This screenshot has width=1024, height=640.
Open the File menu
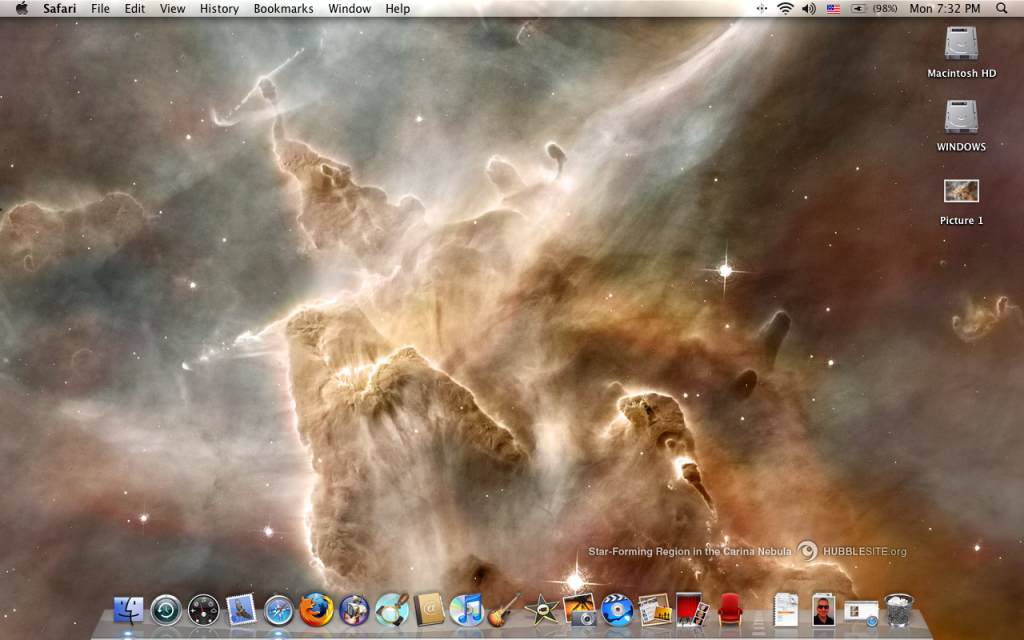pos(100,8)
